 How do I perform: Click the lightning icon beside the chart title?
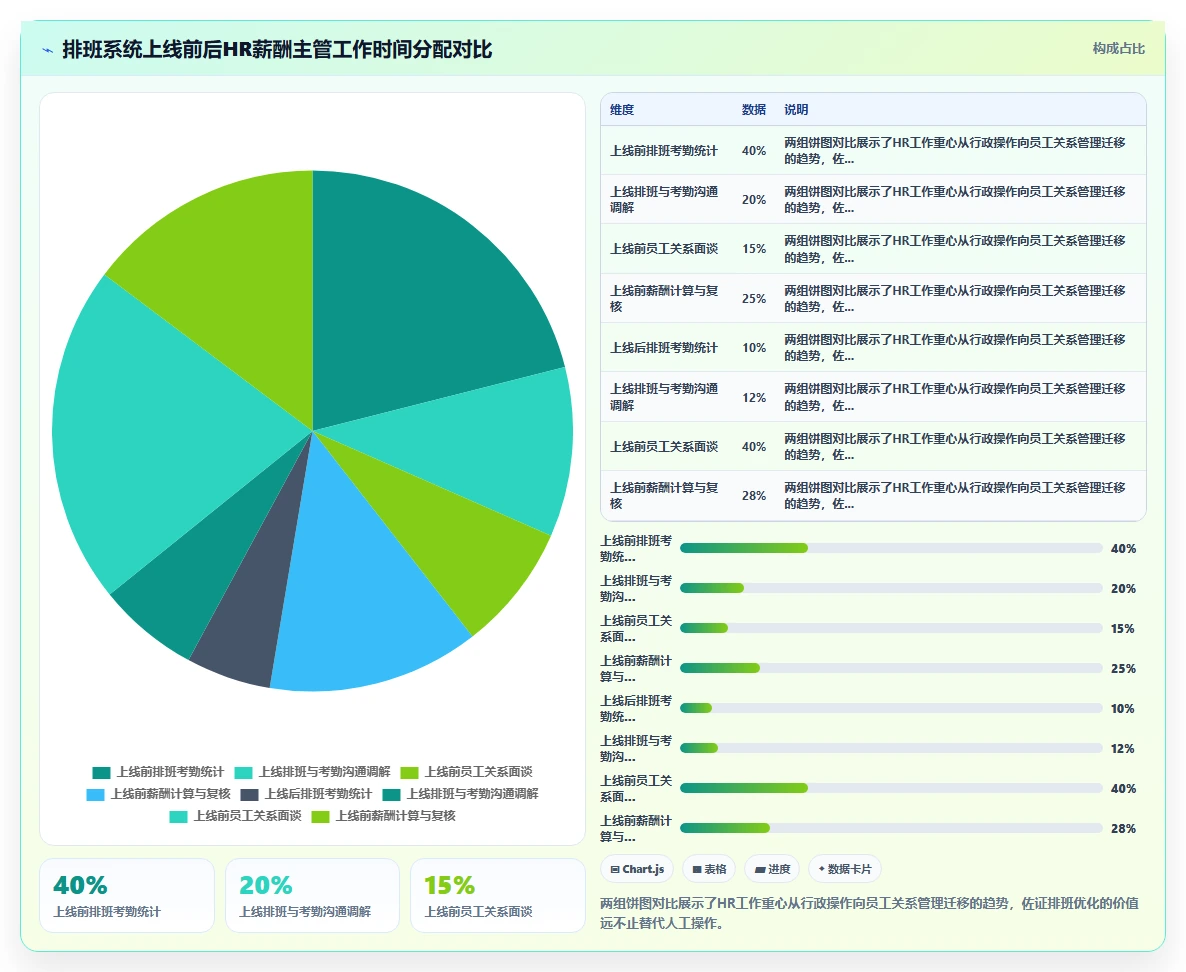48,51
